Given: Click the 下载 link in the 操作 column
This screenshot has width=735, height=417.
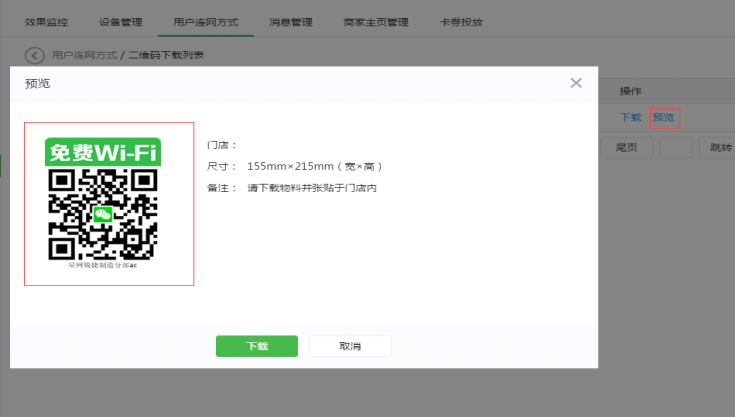Looking at the screenshot, I should coord(630,118).
